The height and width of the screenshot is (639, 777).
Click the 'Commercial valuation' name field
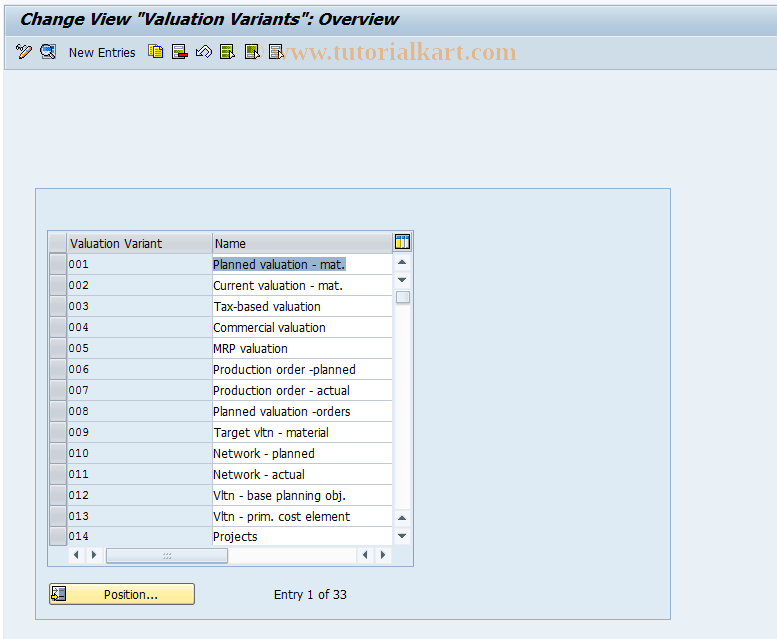pos(302,327)
